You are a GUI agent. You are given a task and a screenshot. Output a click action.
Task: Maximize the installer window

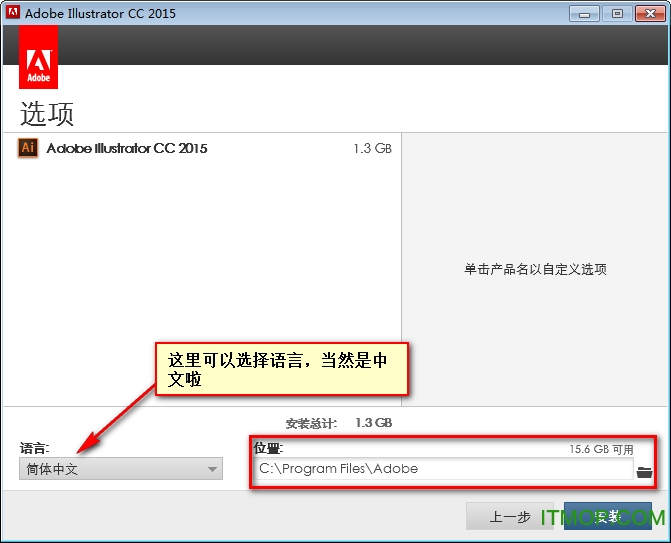click(617, 14)
